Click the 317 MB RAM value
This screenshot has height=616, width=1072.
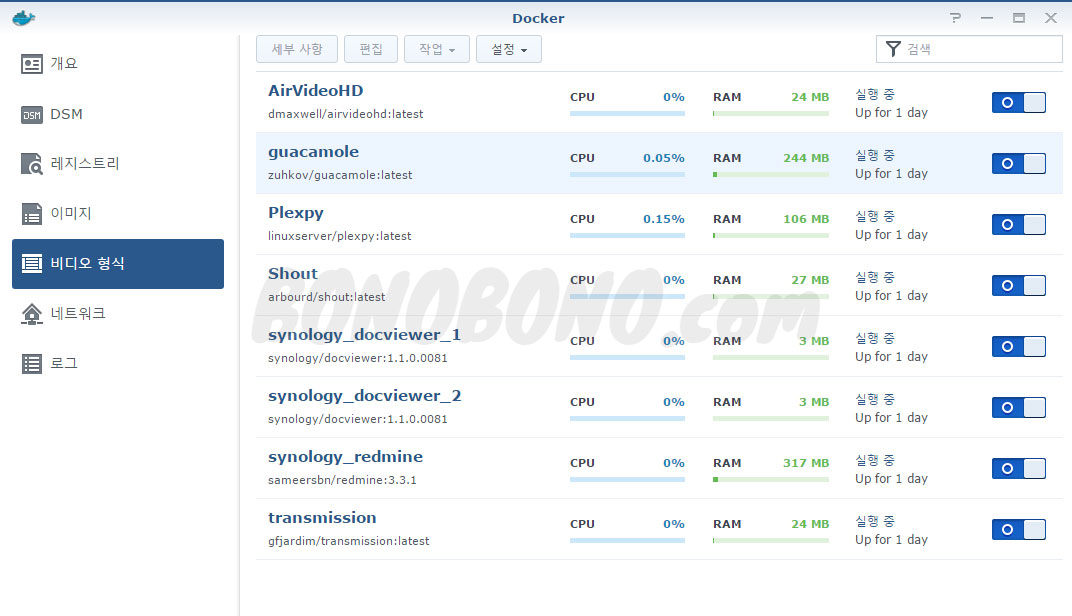click(x=806, y=463)
